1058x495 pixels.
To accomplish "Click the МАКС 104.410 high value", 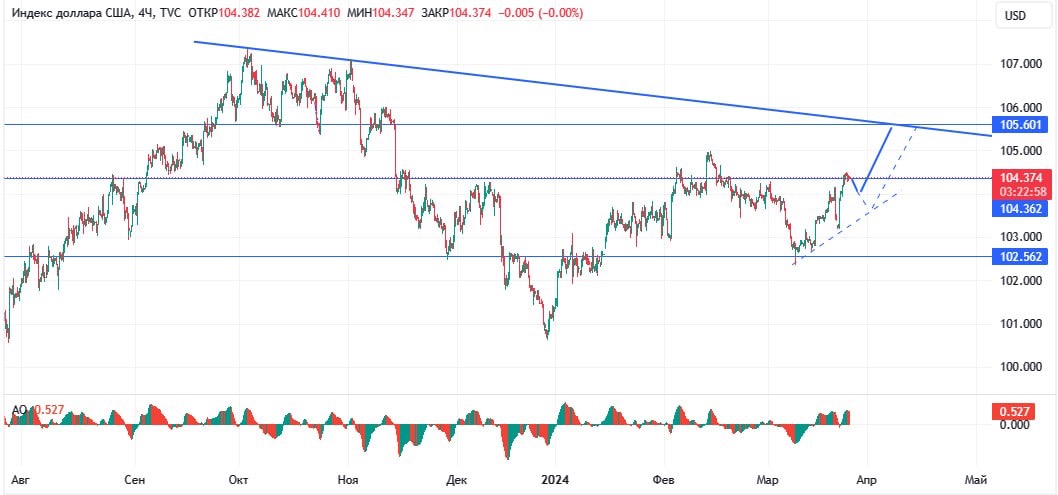I will tap(305, 13).
